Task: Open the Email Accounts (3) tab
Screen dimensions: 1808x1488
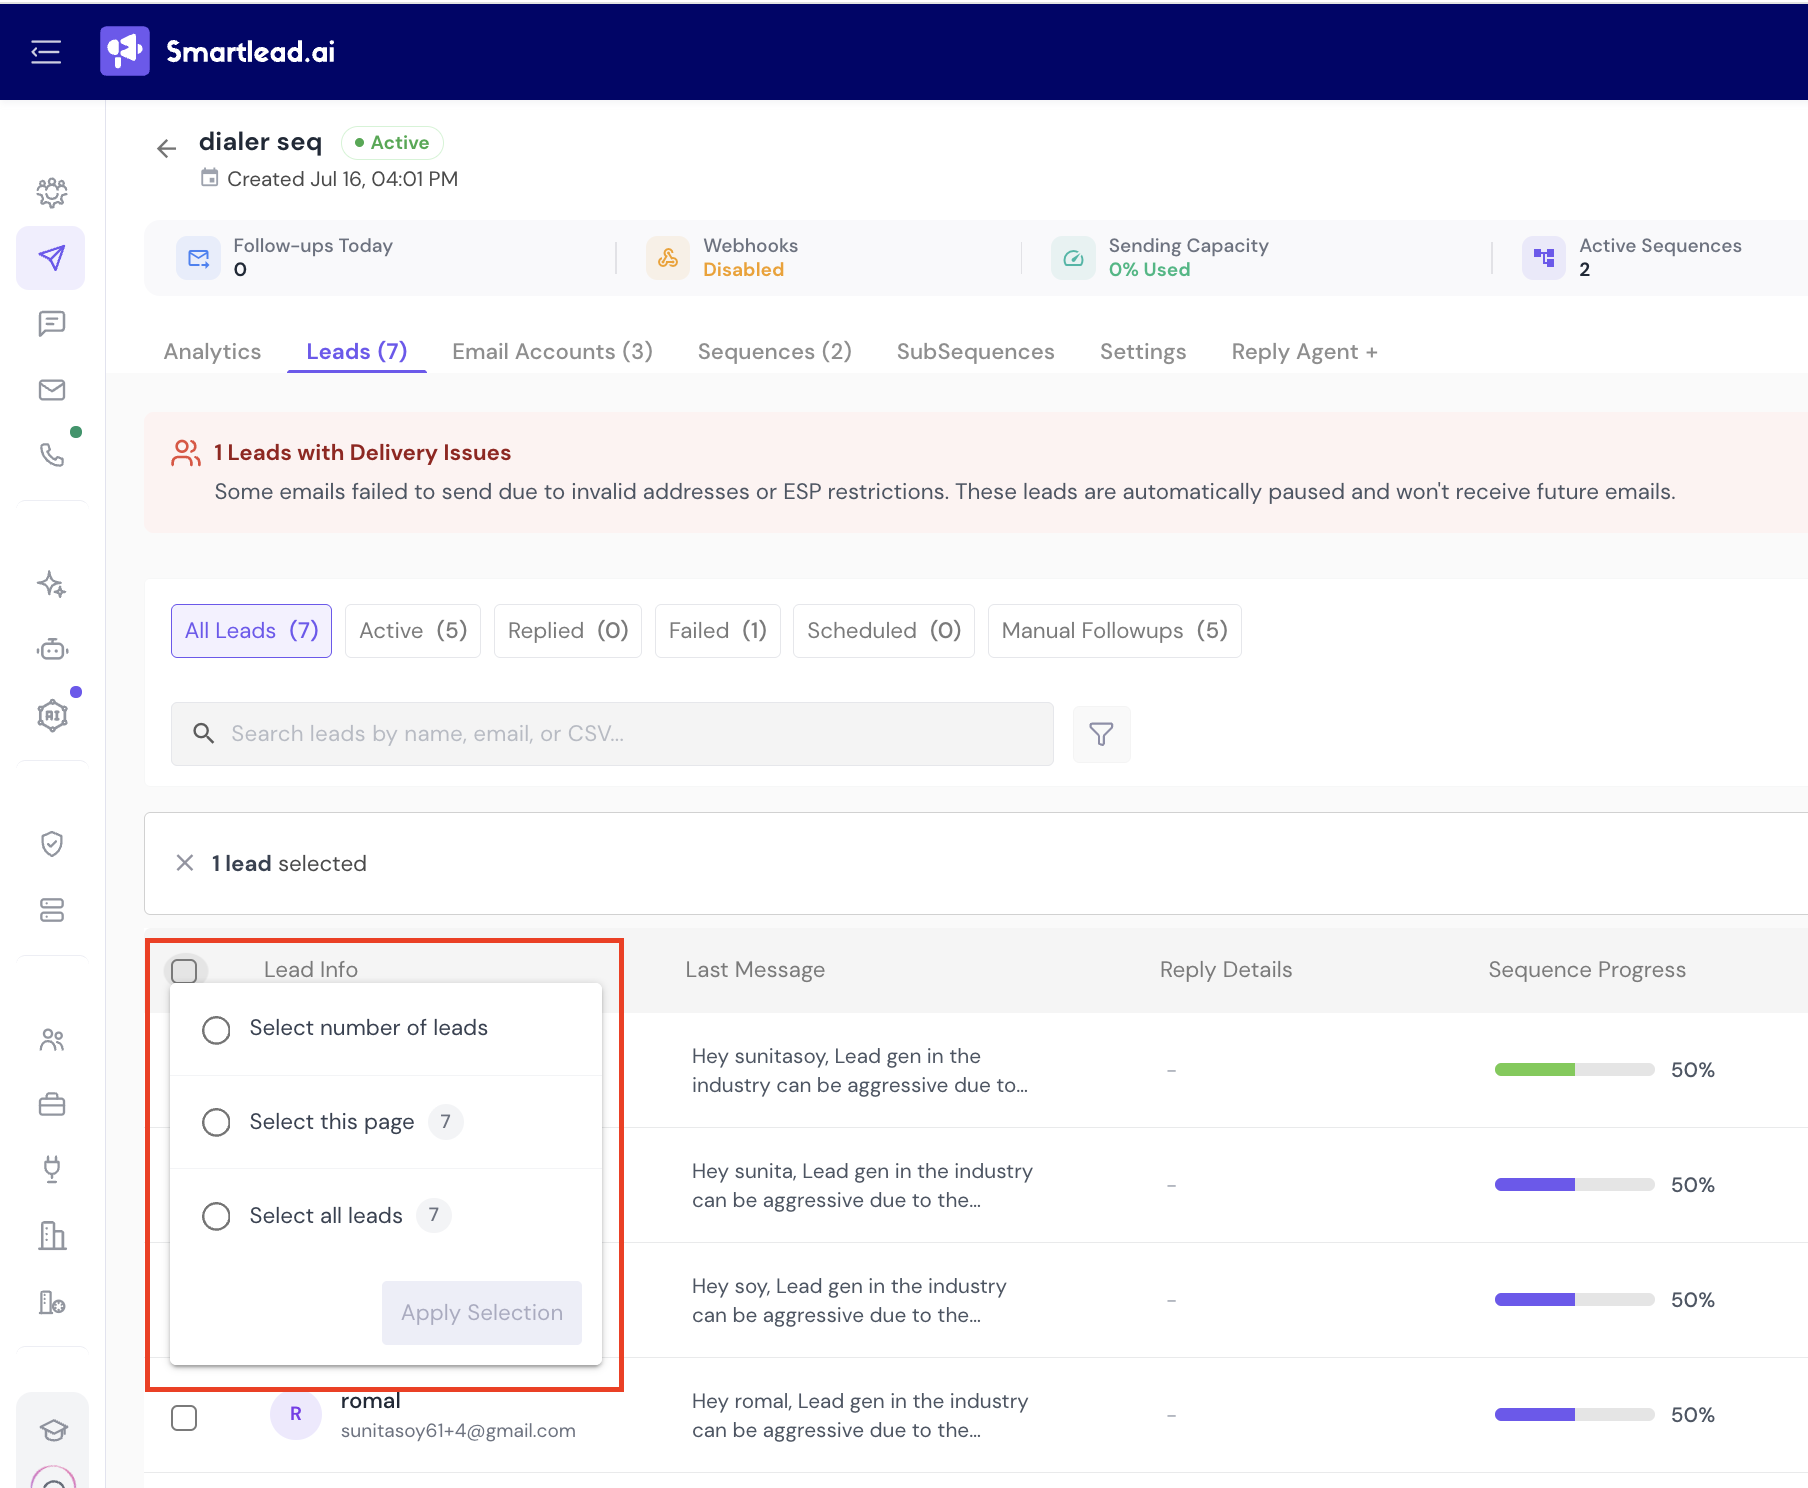Action: coord(552,352)
